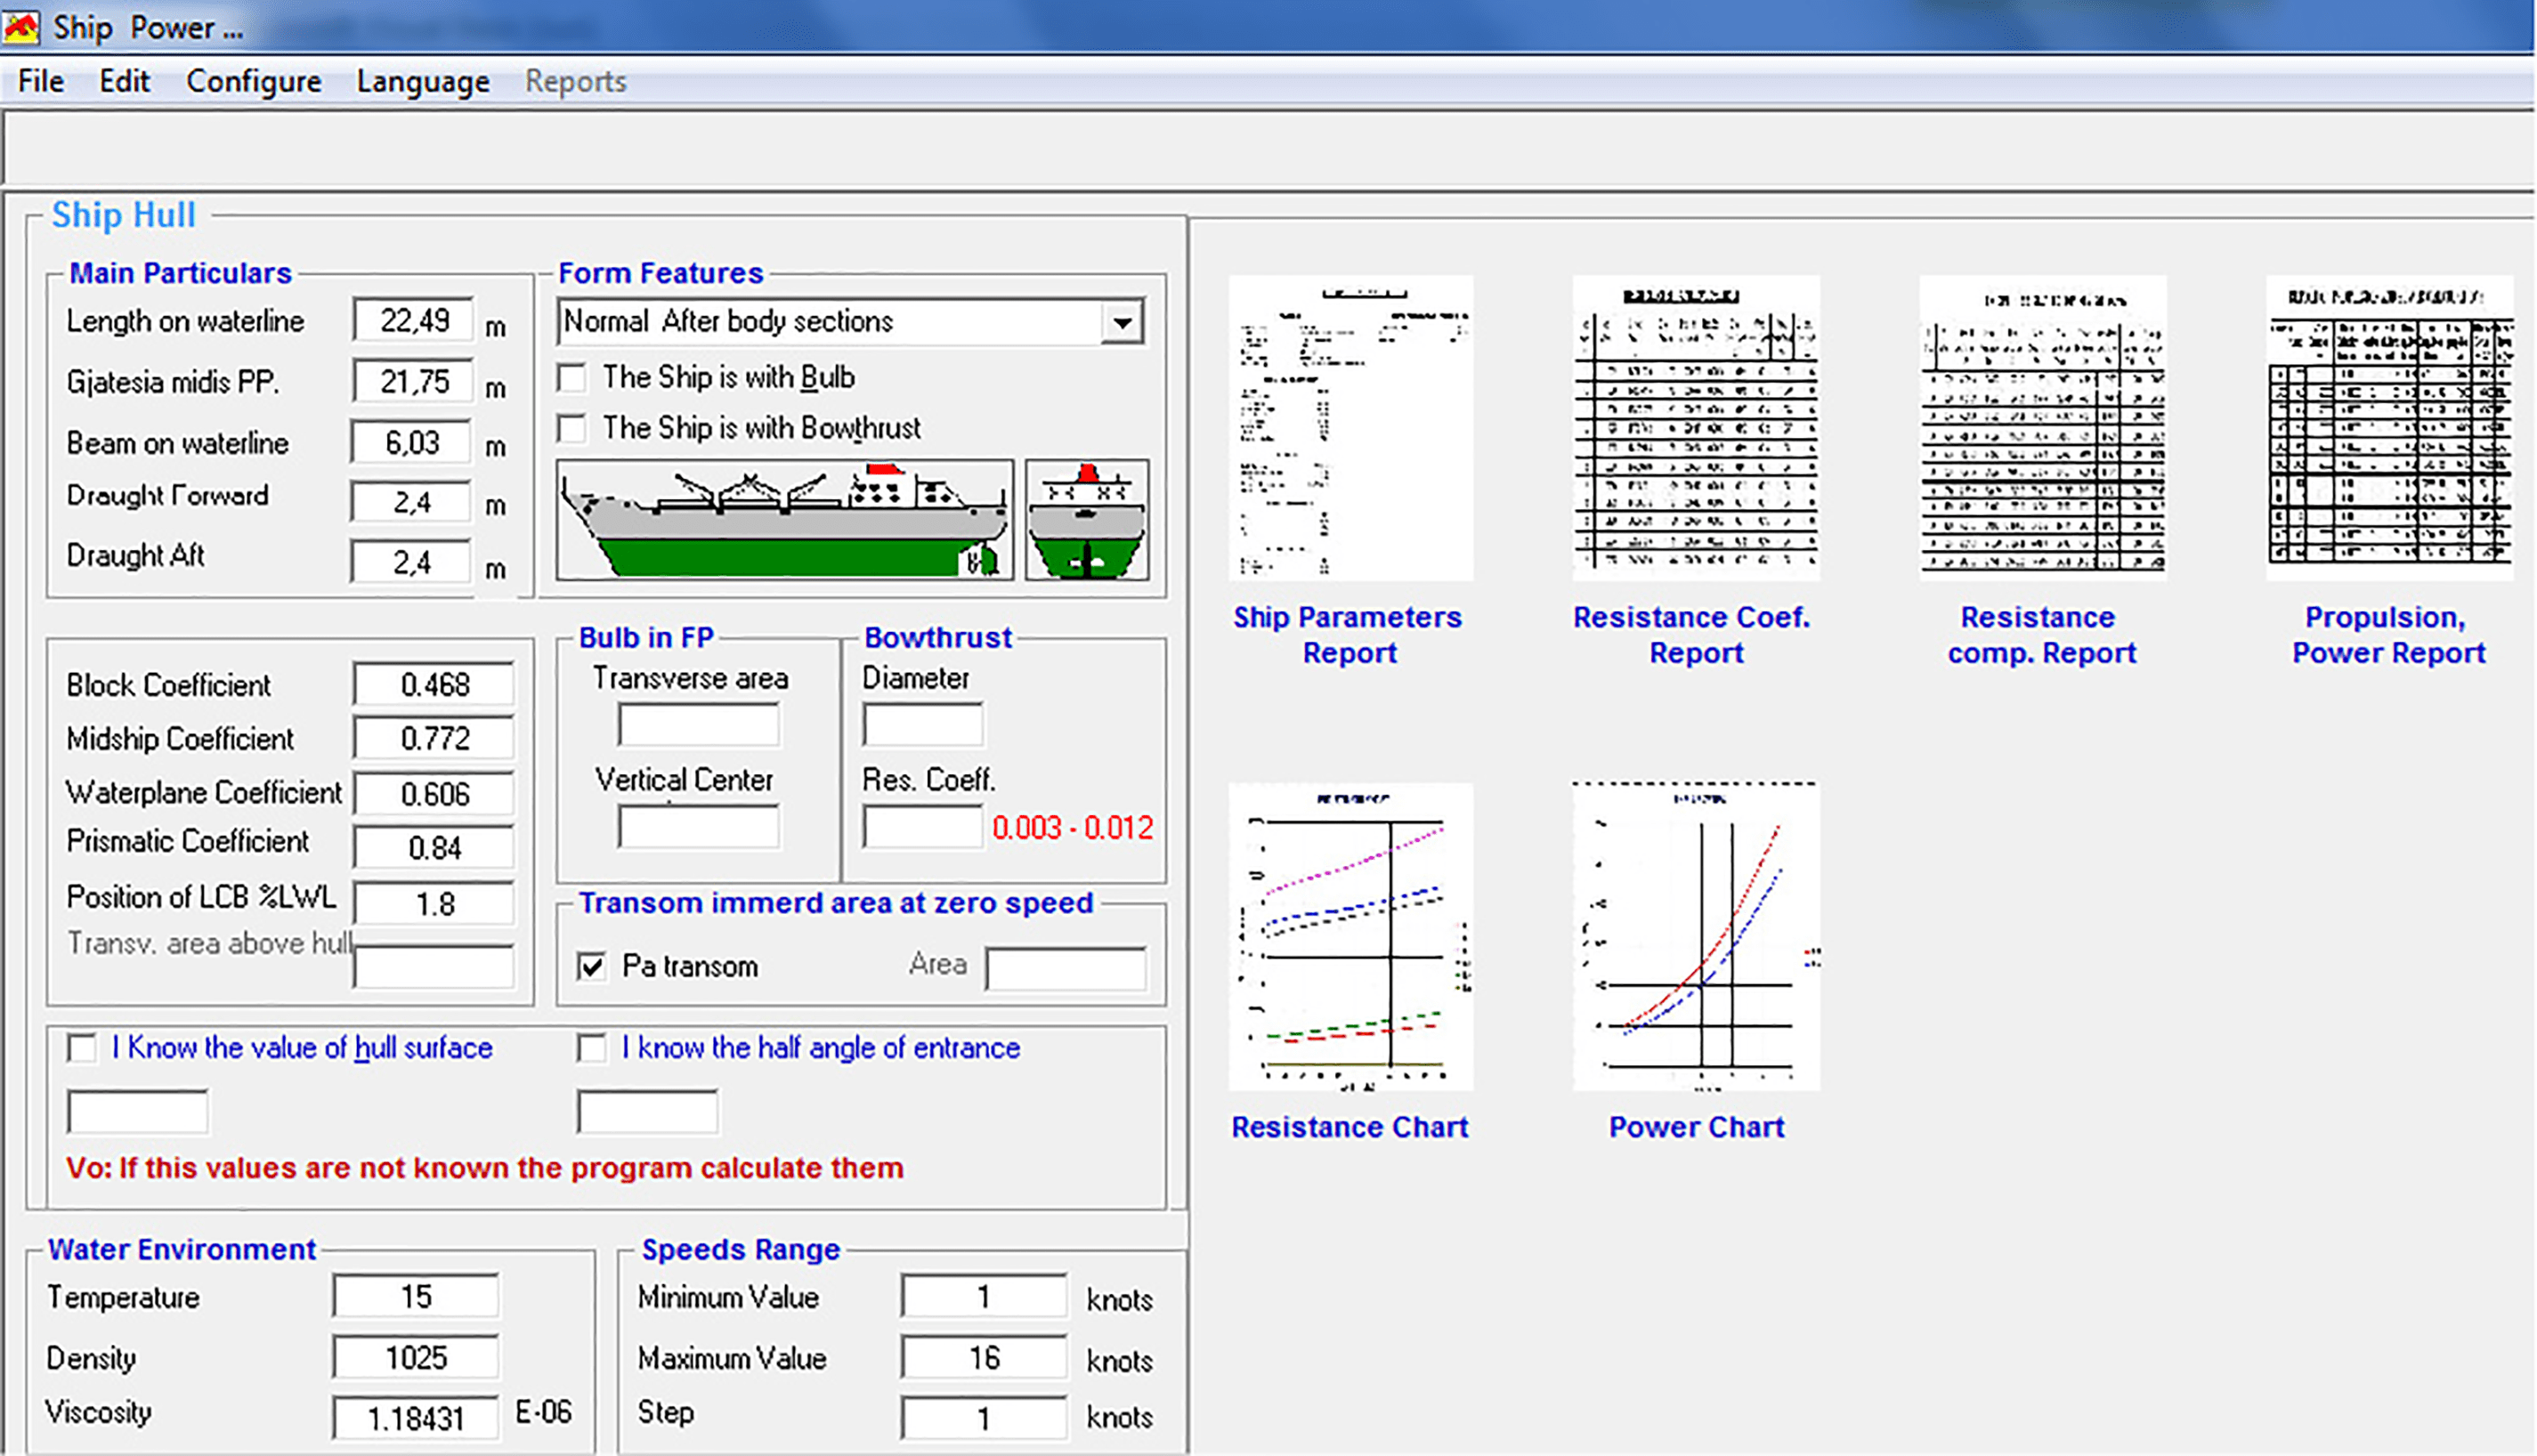Open the Resistance Coef. Report icon

(x=1695, y=428)
